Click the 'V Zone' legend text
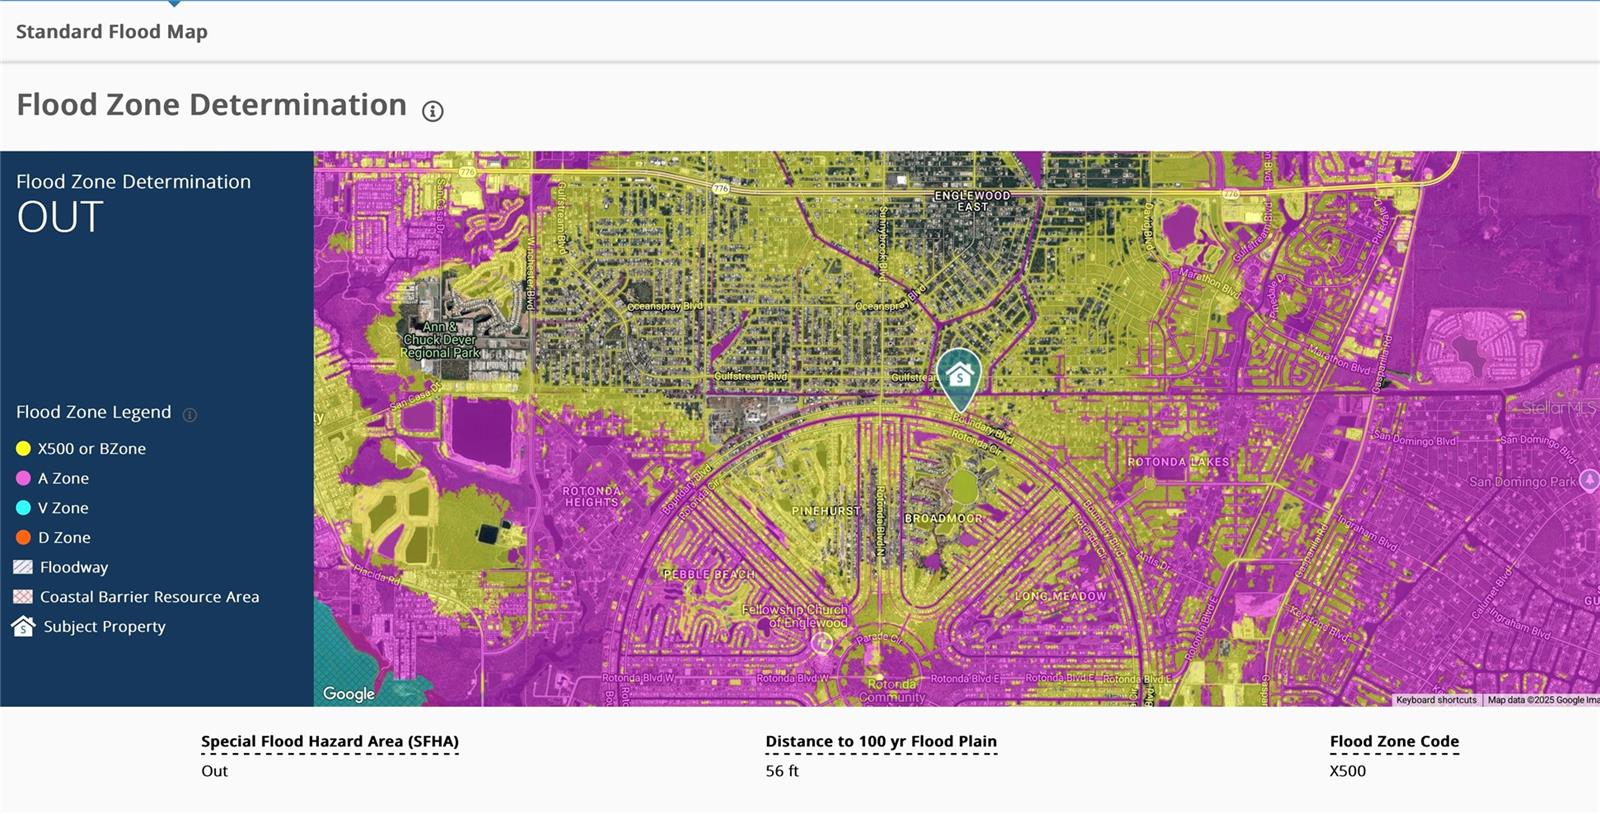The image size is (1600, 814). click(x=63, y=508)
